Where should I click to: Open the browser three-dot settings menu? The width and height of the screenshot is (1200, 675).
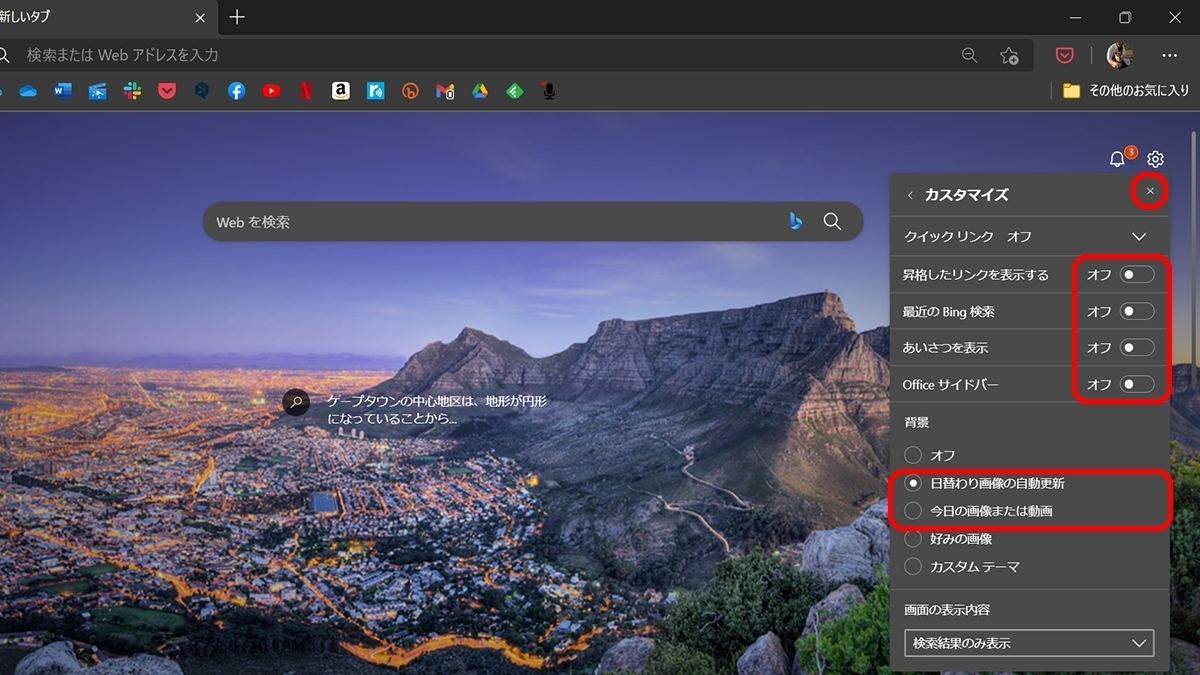pyautogui.click(x=1170, y=56)
